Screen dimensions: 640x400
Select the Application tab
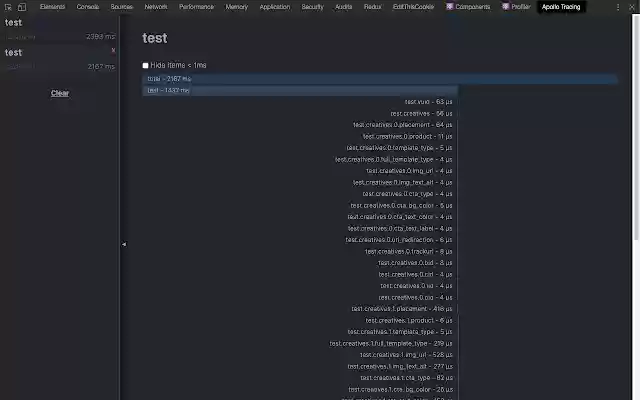tap(275, 7)
